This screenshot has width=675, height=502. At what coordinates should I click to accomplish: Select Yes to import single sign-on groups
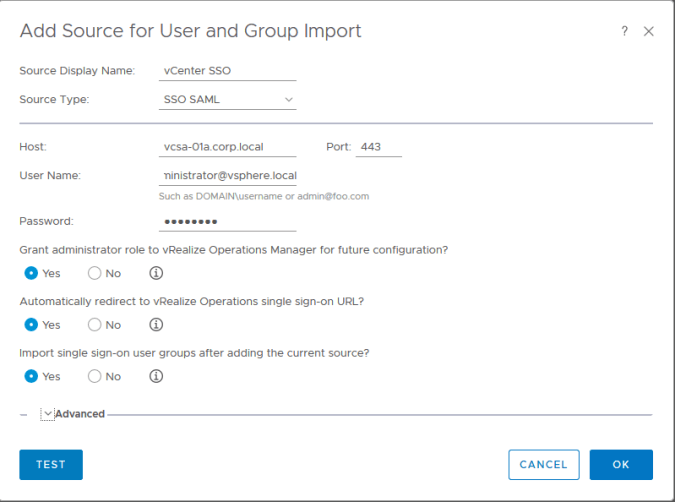click(32, 377)
